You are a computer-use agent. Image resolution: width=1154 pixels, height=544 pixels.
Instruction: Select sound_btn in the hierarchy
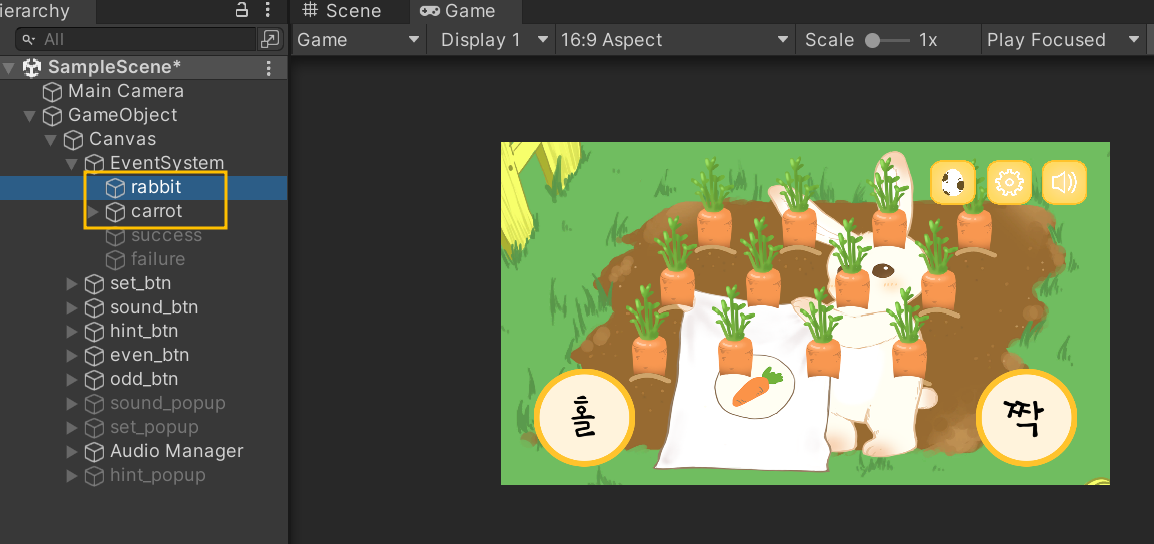click(x=154, y=307)
